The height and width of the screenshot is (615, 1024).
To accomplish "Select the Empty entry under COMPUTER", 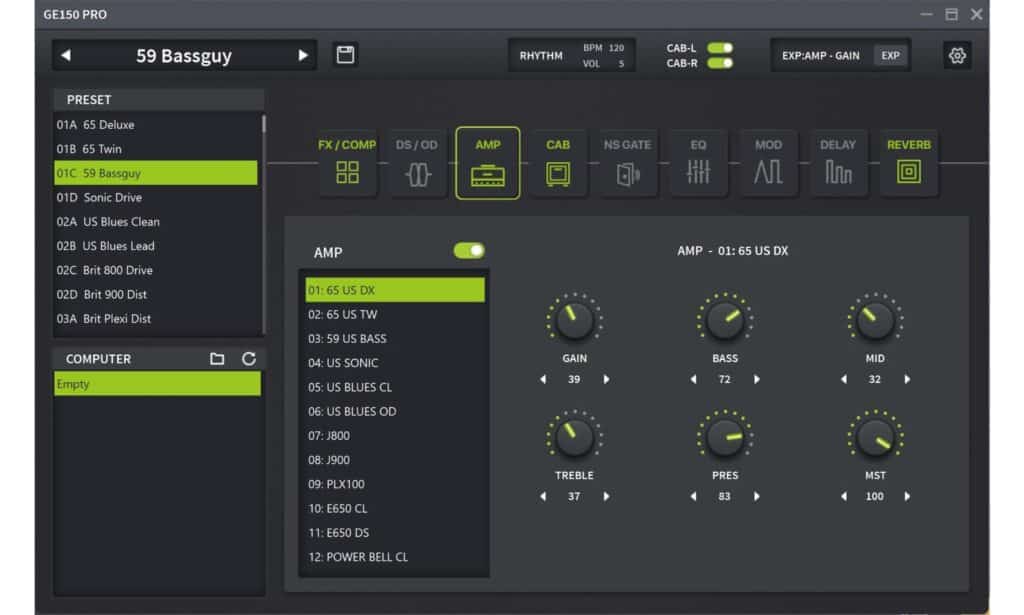I will click(157, 384).
